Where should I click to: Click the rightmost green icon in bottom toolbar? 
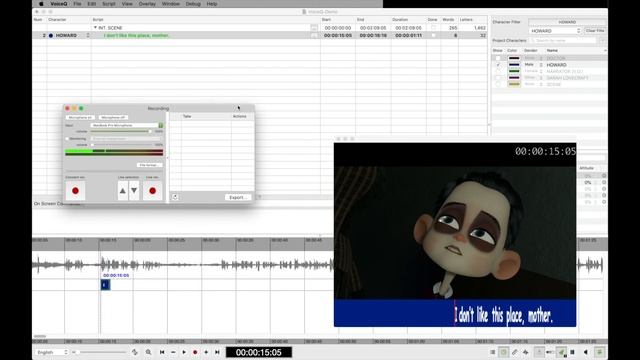tap(600, 352)
